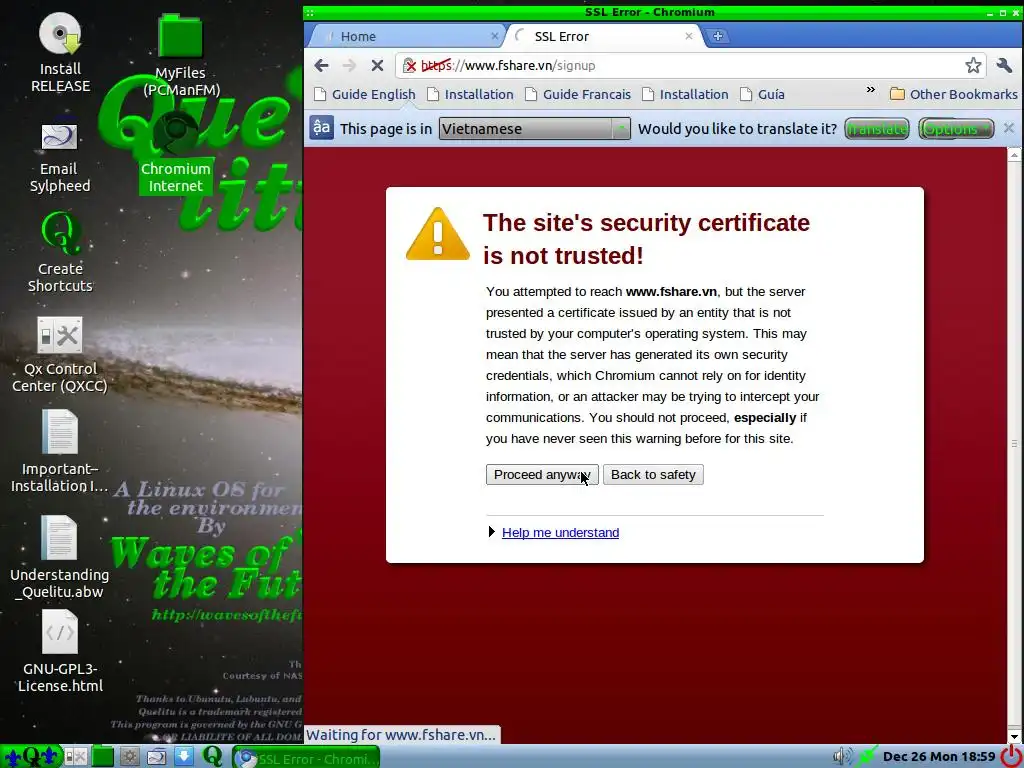Viewport: 1024px width, 768px height.
Task: Click the volume speaker tray icon
Action: click(x=842, y=756)
